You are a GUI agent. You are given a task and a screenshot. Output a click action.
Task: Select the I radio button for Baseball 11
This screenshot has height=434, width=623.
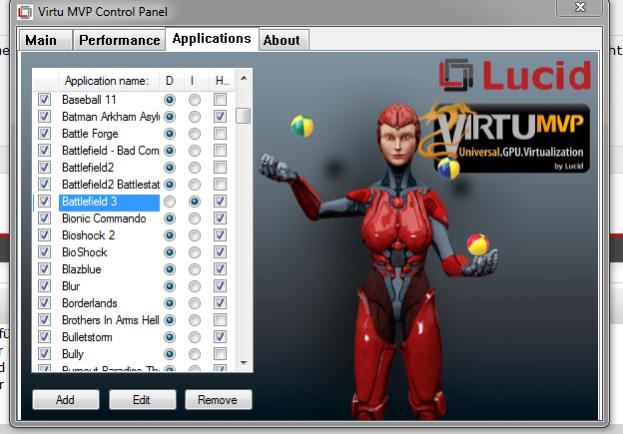click(x=195, y=100)
